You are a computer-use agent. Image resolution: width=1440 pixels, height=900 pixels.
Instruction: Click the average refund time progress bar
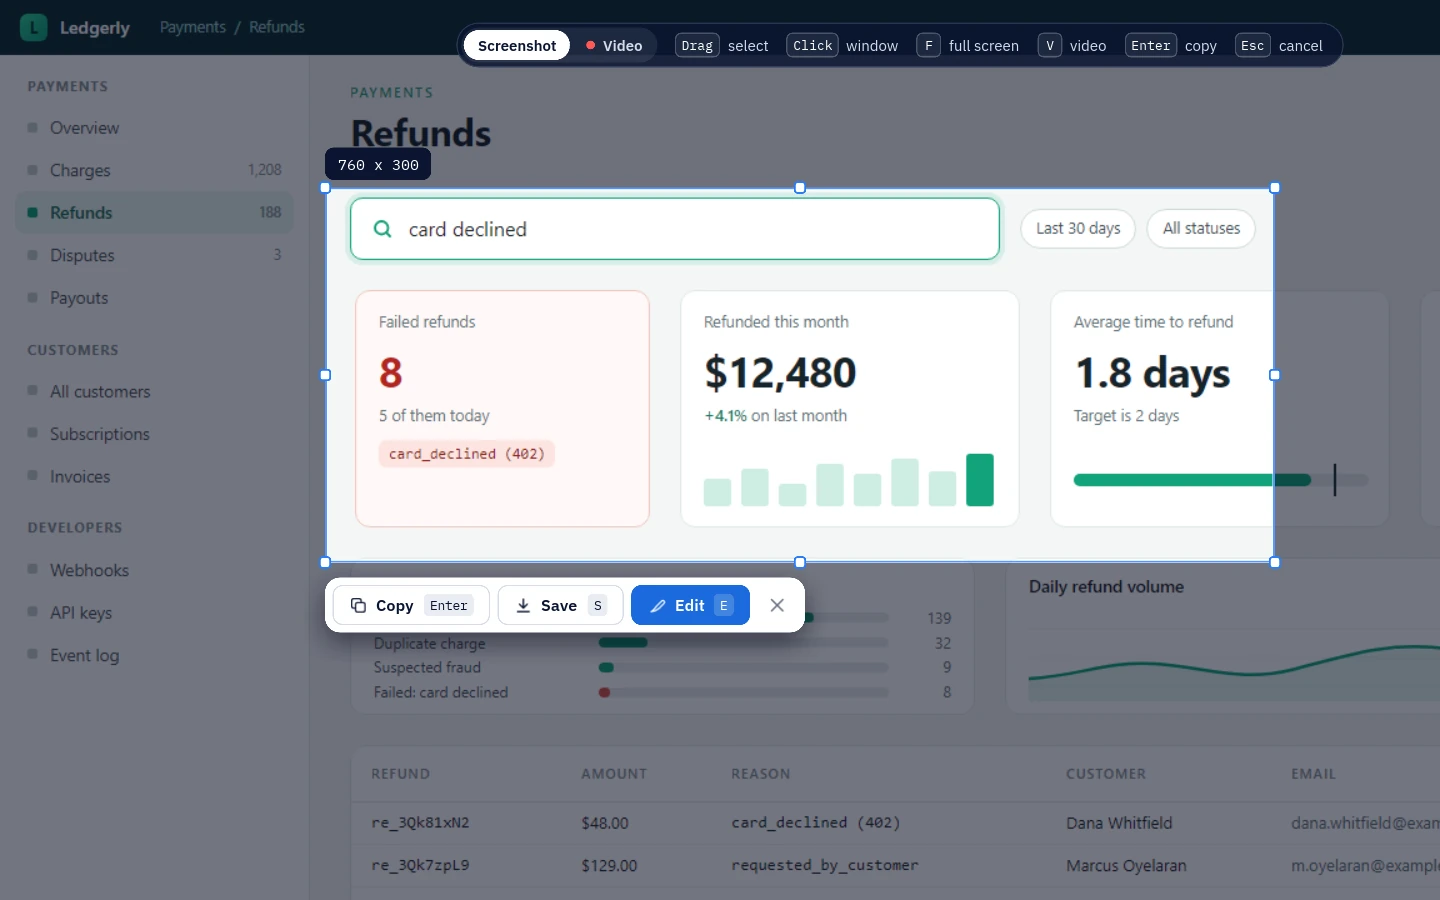click(1220, 480)
